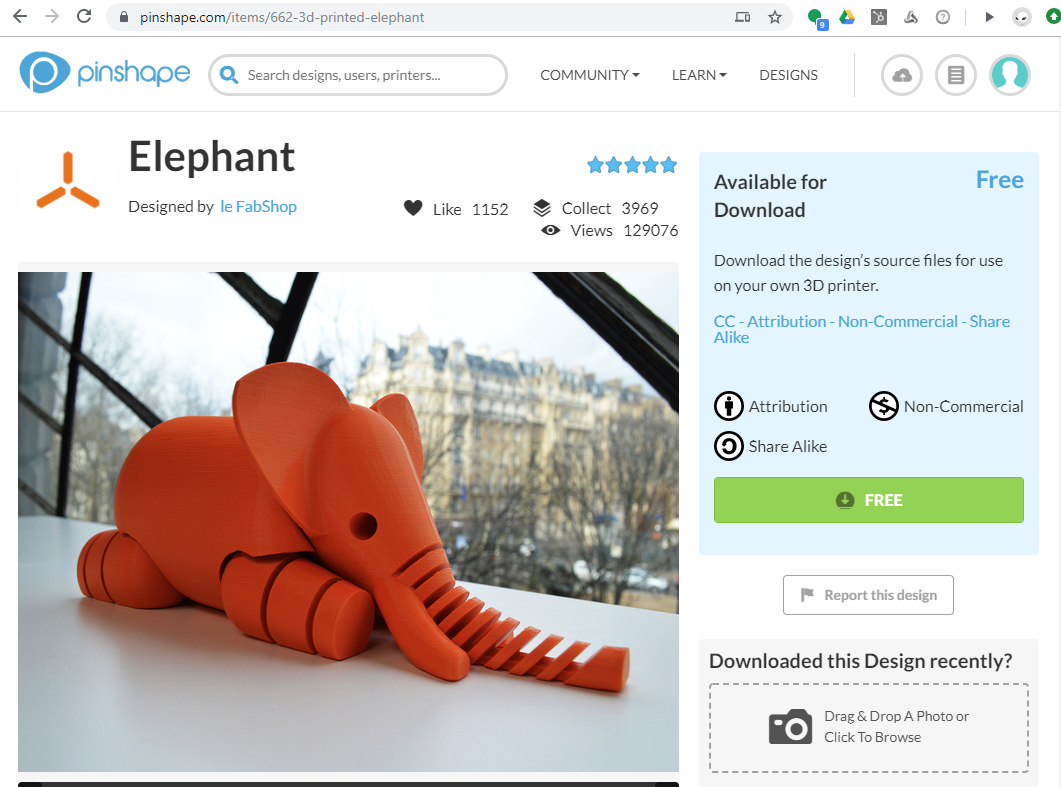Open the CC Attribution Non-Commercial Share Alike link

click(861, 330)
